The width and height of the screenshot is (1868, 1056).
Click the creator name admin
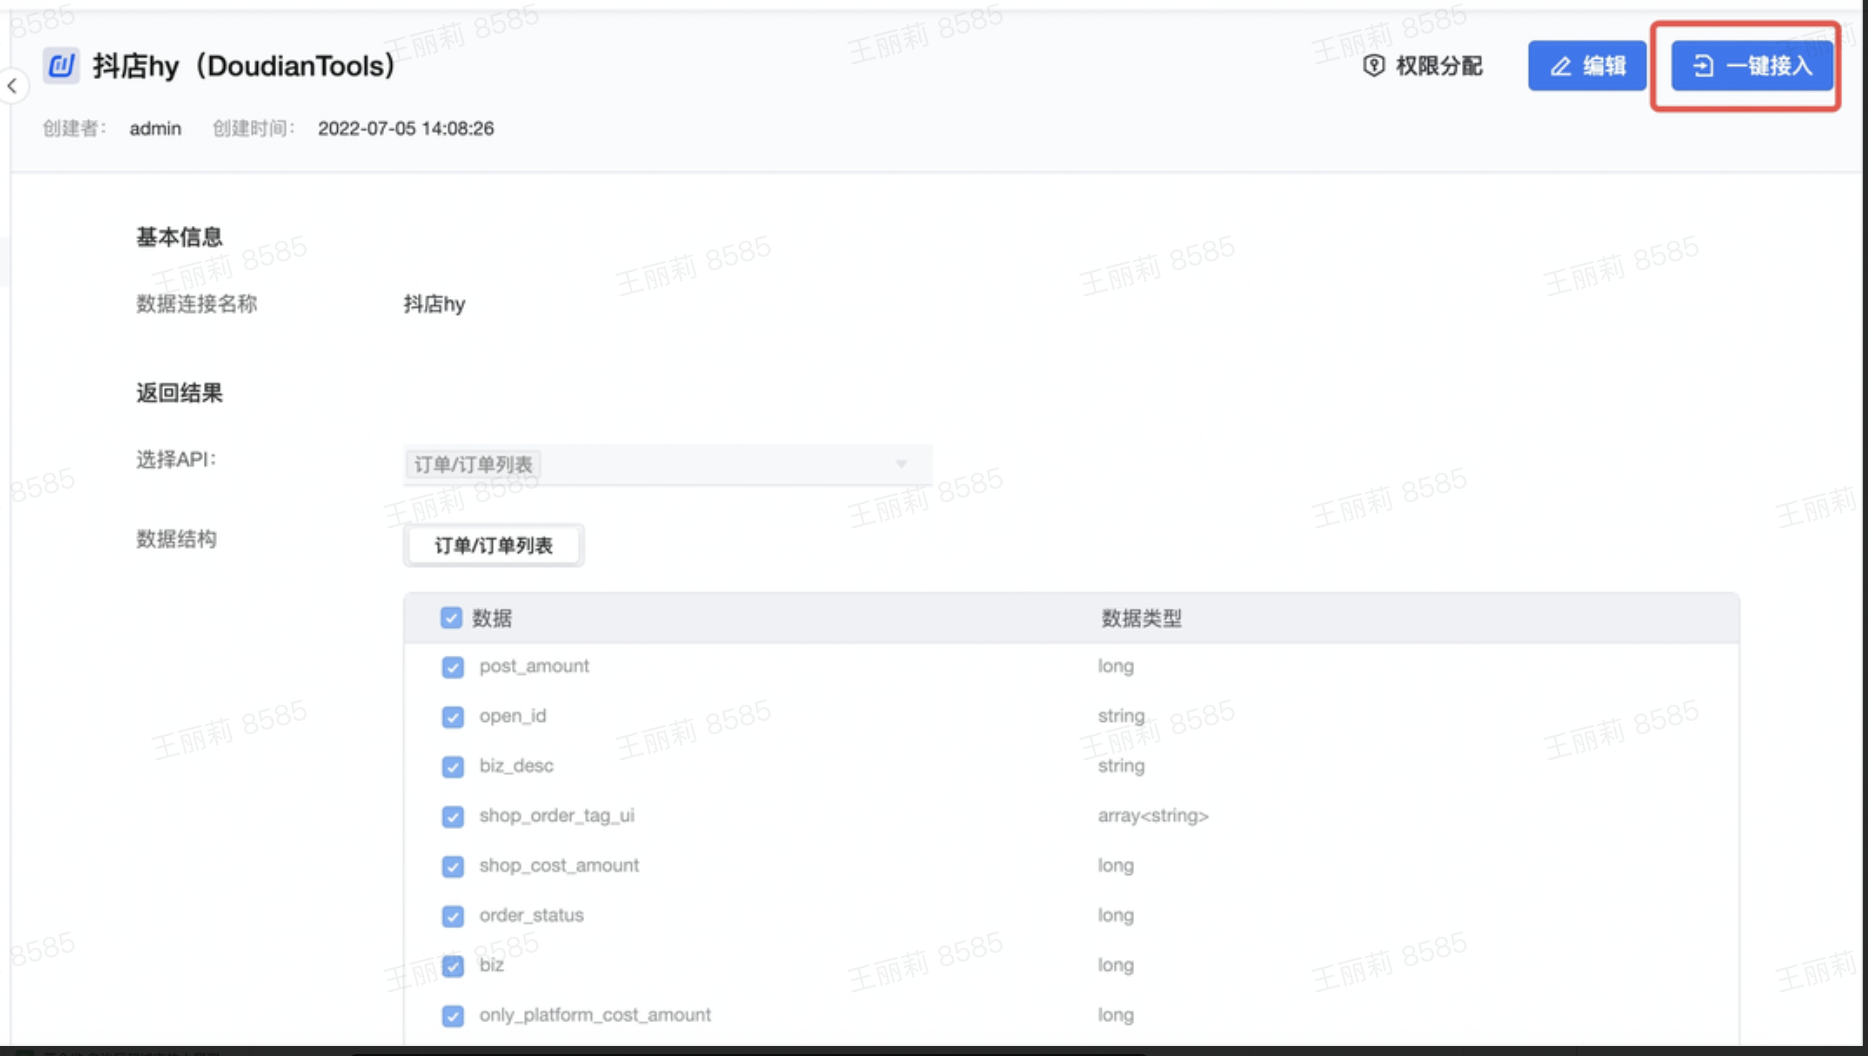[x=155, y=128]
